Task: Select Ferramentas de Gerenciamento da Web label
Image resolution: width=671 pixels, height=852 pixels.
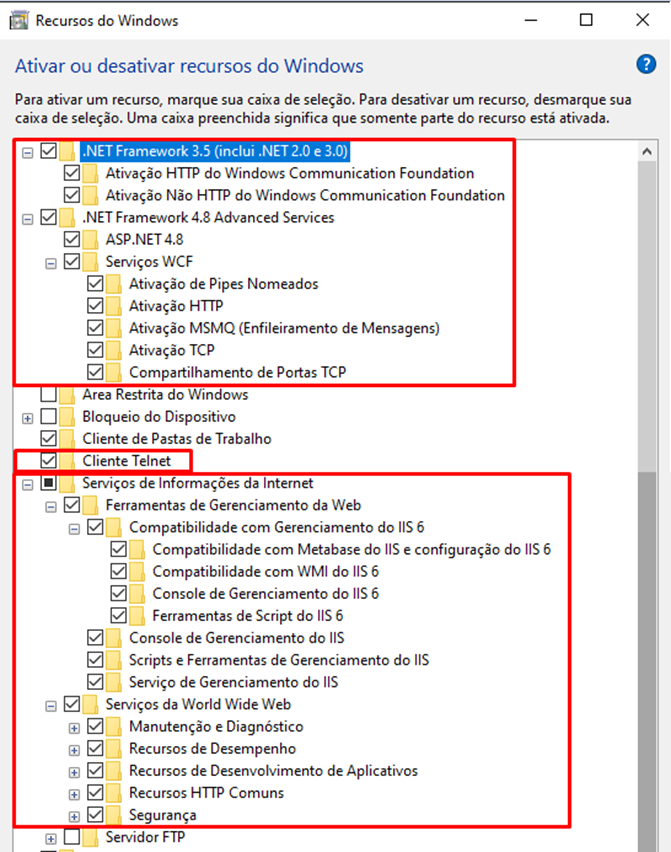Action: (233, 505)
